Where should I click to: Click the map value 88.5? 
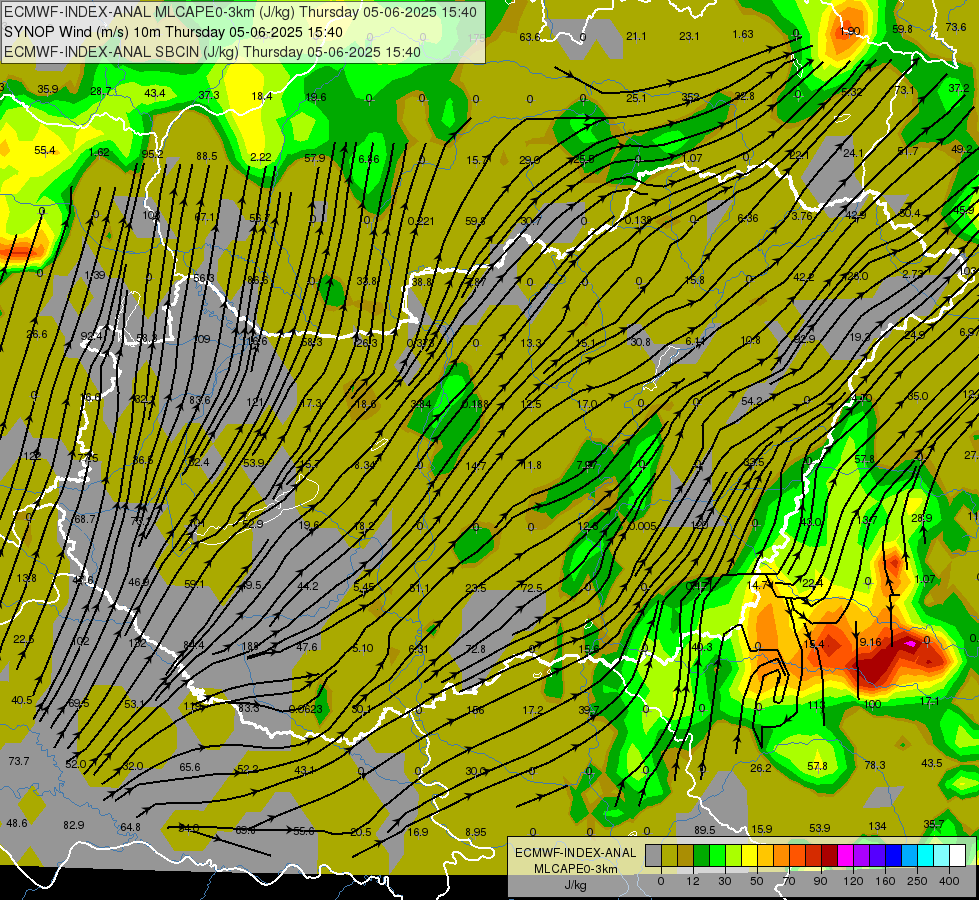[x=207, y=156]
